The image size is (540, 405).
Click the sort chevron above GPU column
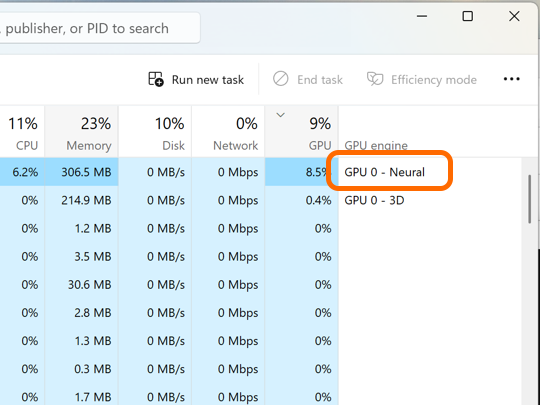(x=281, y=115)
